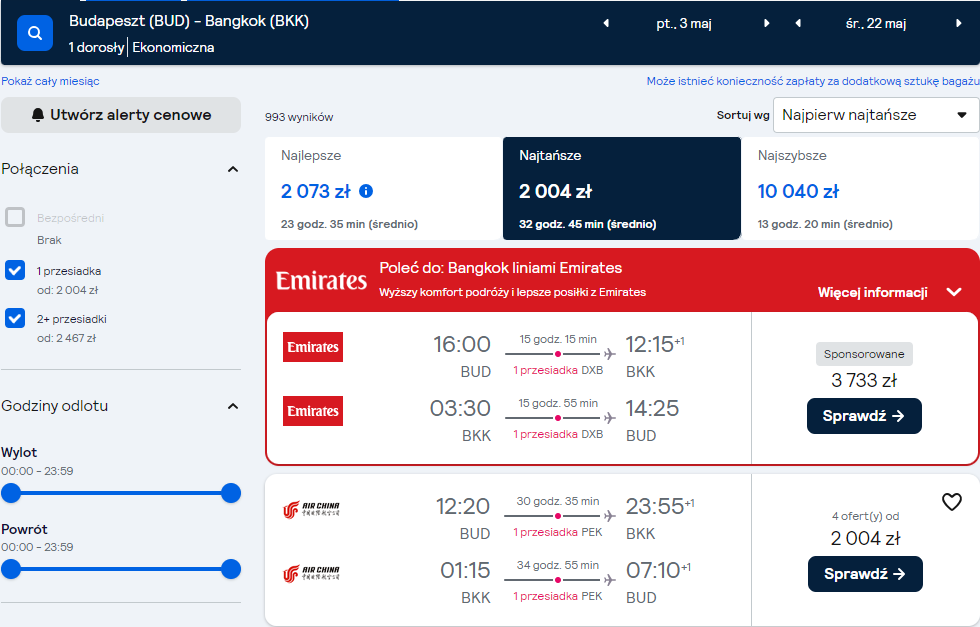Collapse the Godziny odlotu section

[232, 406]
